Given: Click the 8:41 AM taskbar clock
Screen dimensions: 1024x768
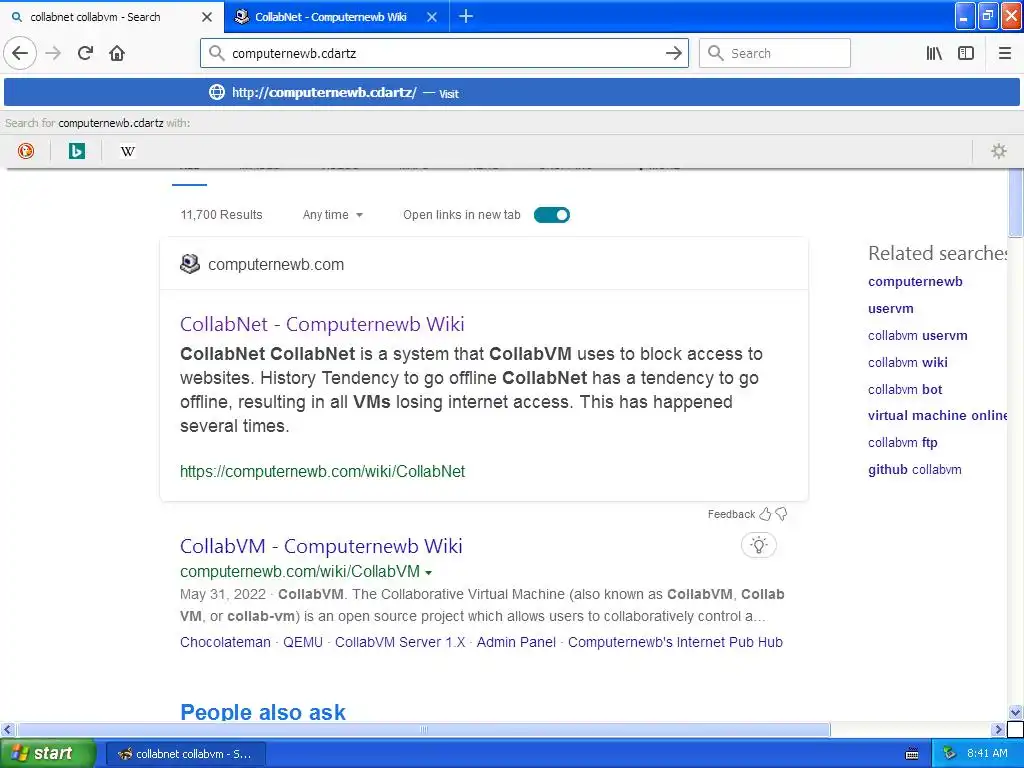Looking at the screenshot, I should [987, 753].
